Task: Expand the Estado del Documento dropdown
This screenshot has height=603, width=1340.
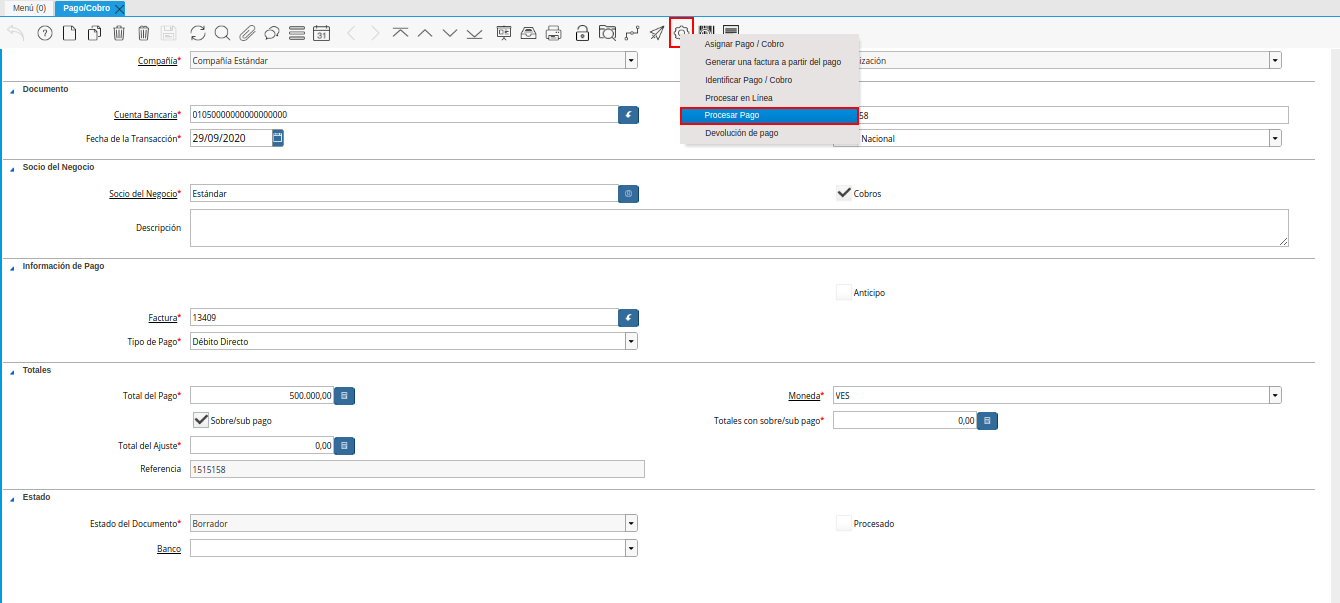Action: tap(631, 523)
